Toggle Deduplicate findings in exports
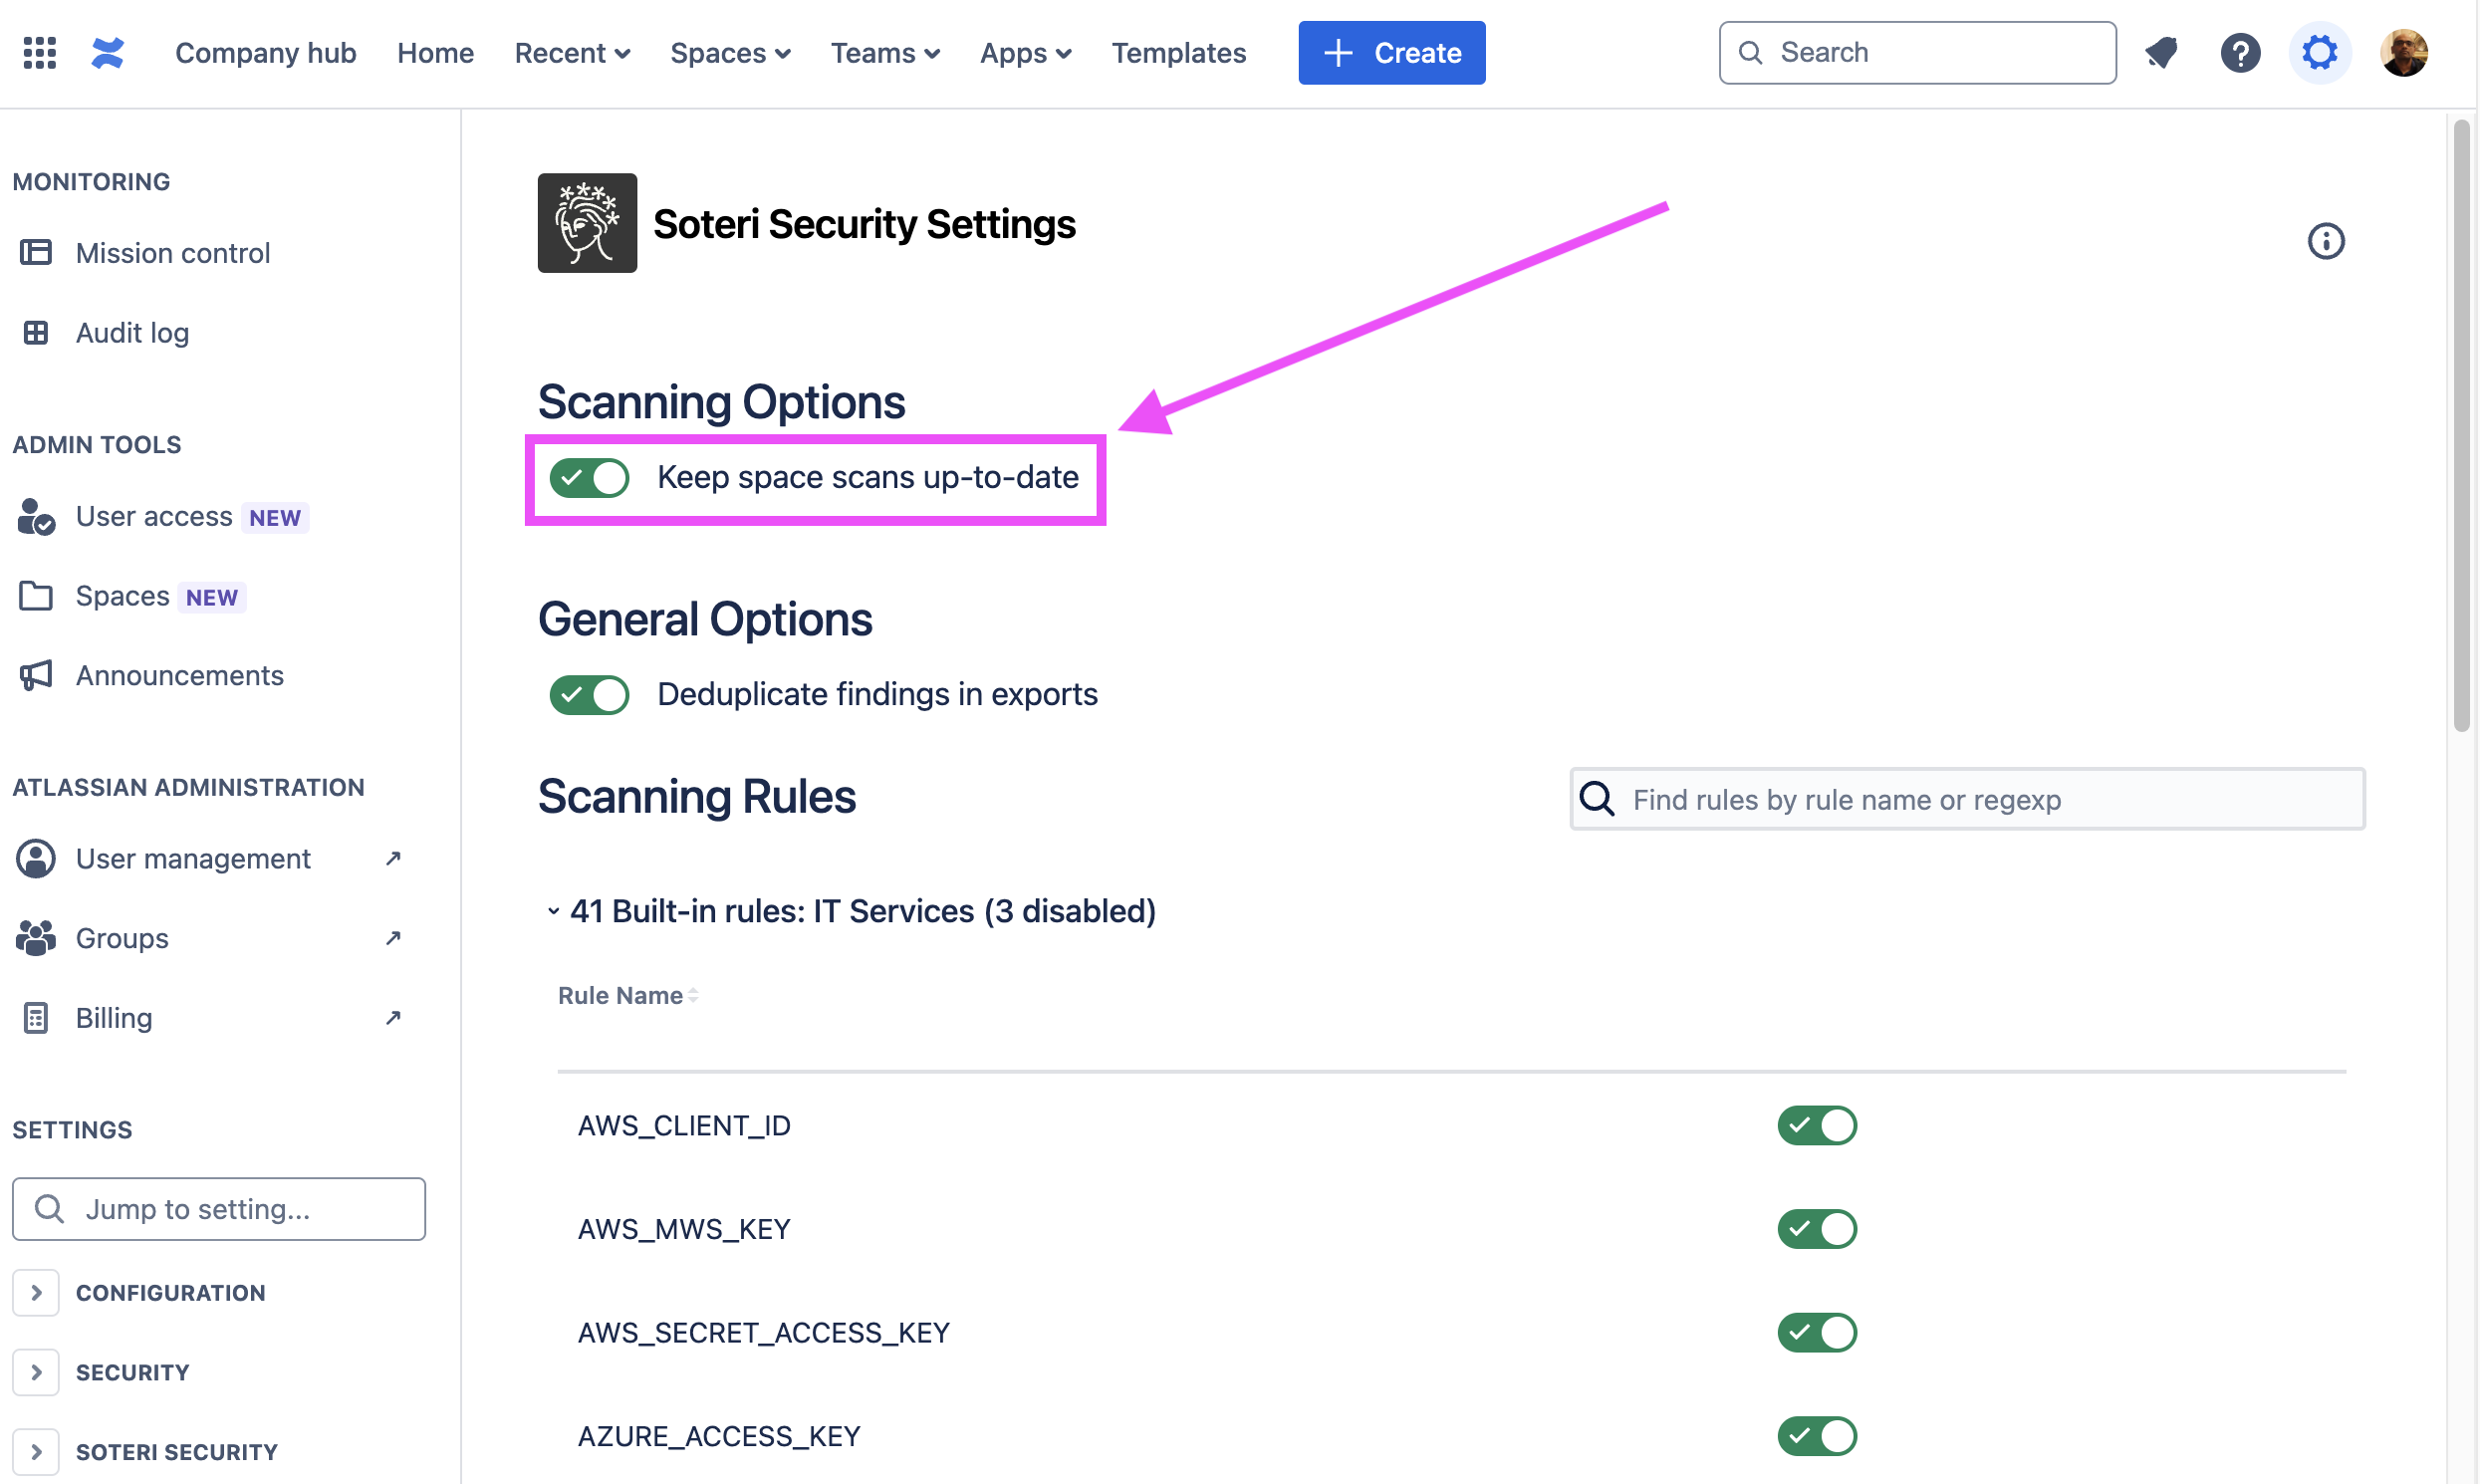The height and width of the screenshot is (1484, 2480). pyautogui.click(x=589, y=695)
